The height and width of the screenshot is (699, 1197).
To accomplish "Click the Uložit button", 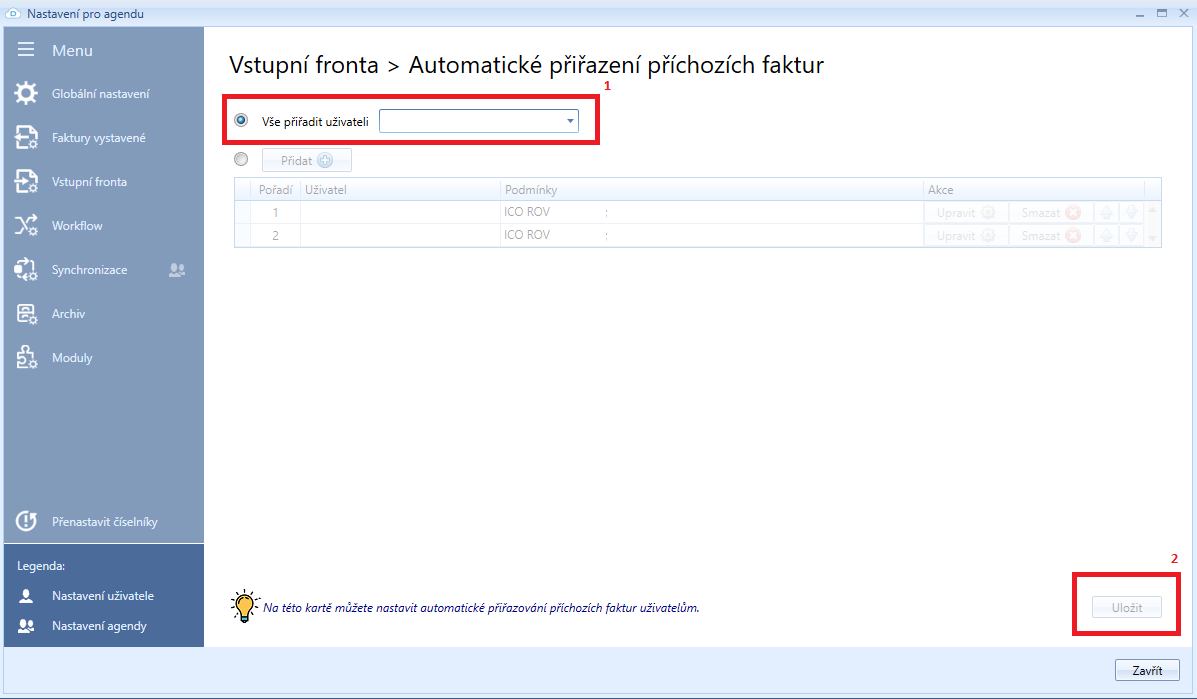I will [1126, 607].
